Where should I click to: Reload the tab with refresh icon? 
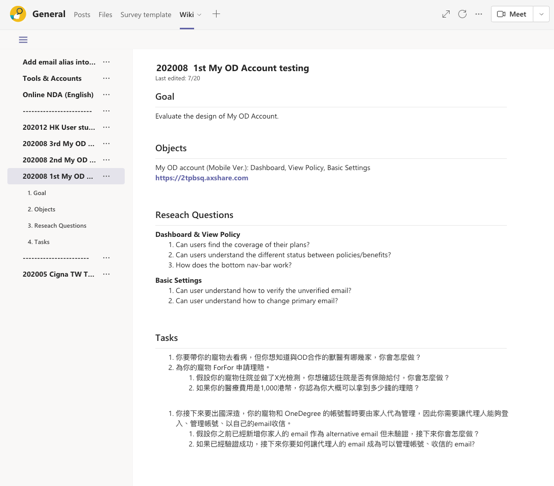pyautogui.click(x=462, y=14)
